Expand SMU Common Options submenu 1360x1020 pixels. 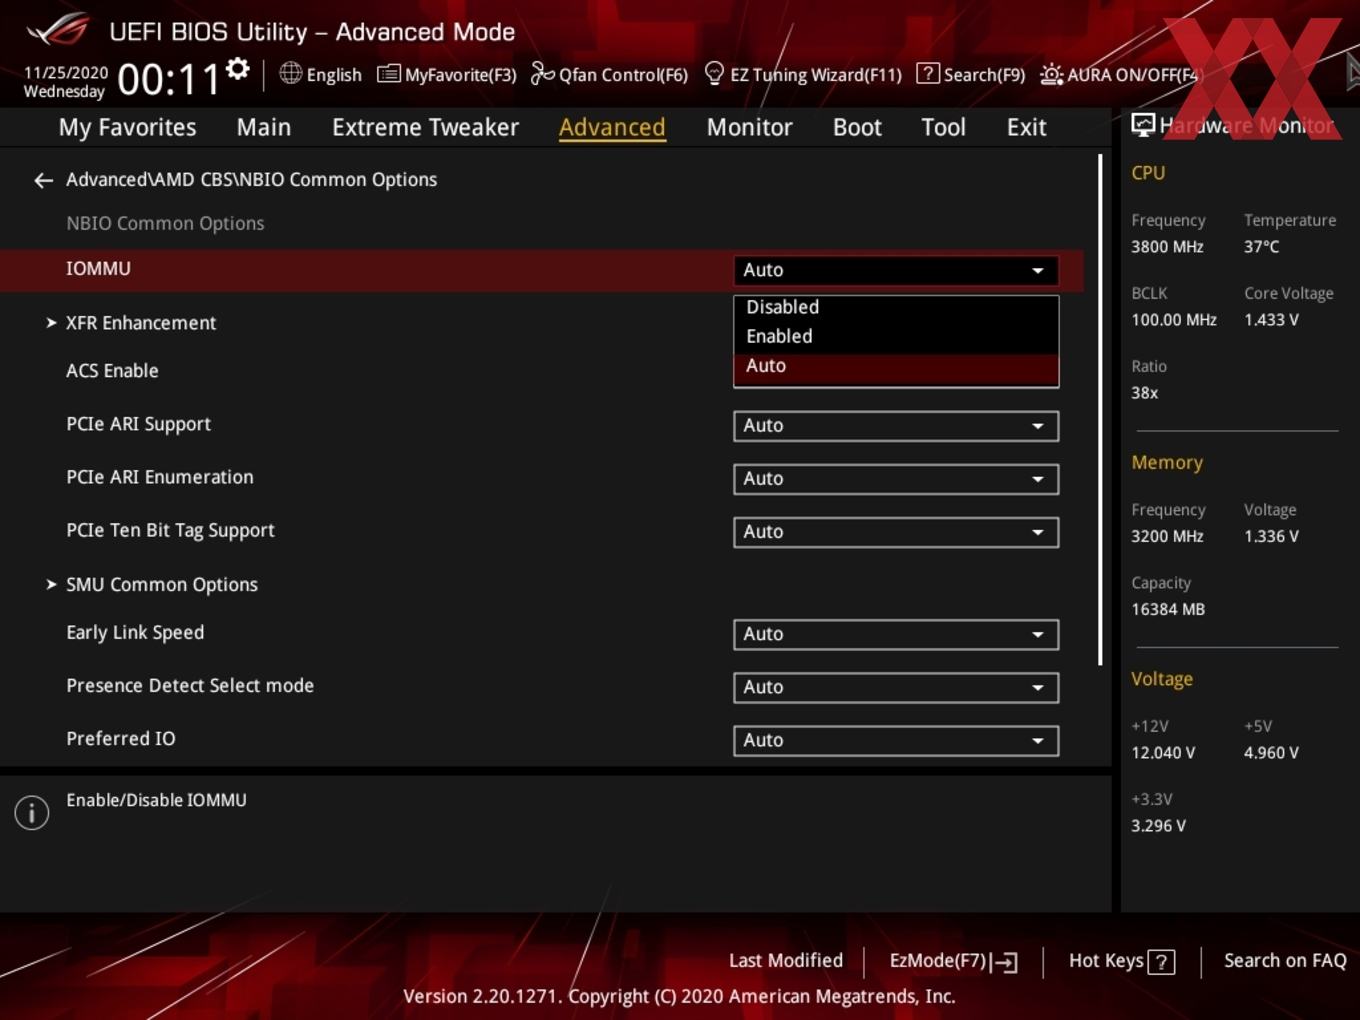pyautogui.click(x=152, y=585)
